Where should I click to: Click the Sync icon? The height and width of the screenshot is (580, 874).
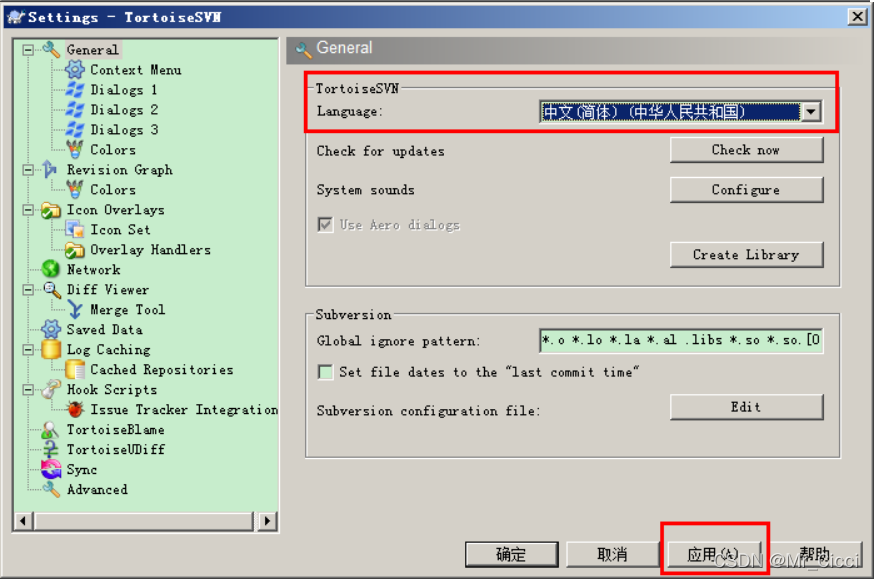pos(51,470)
